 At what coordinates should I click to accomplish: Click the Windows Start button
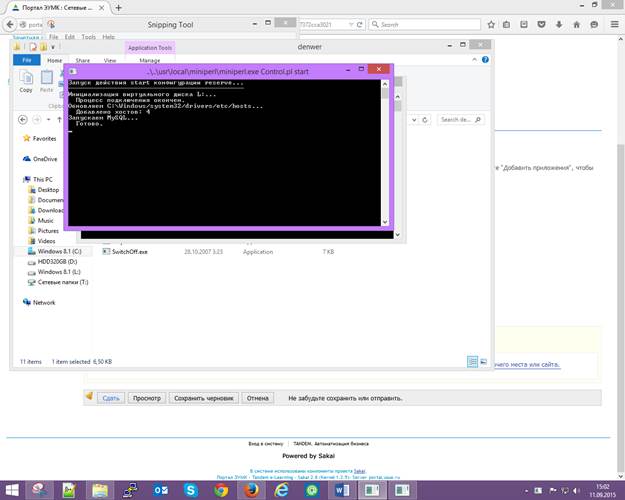click(12, 489)
